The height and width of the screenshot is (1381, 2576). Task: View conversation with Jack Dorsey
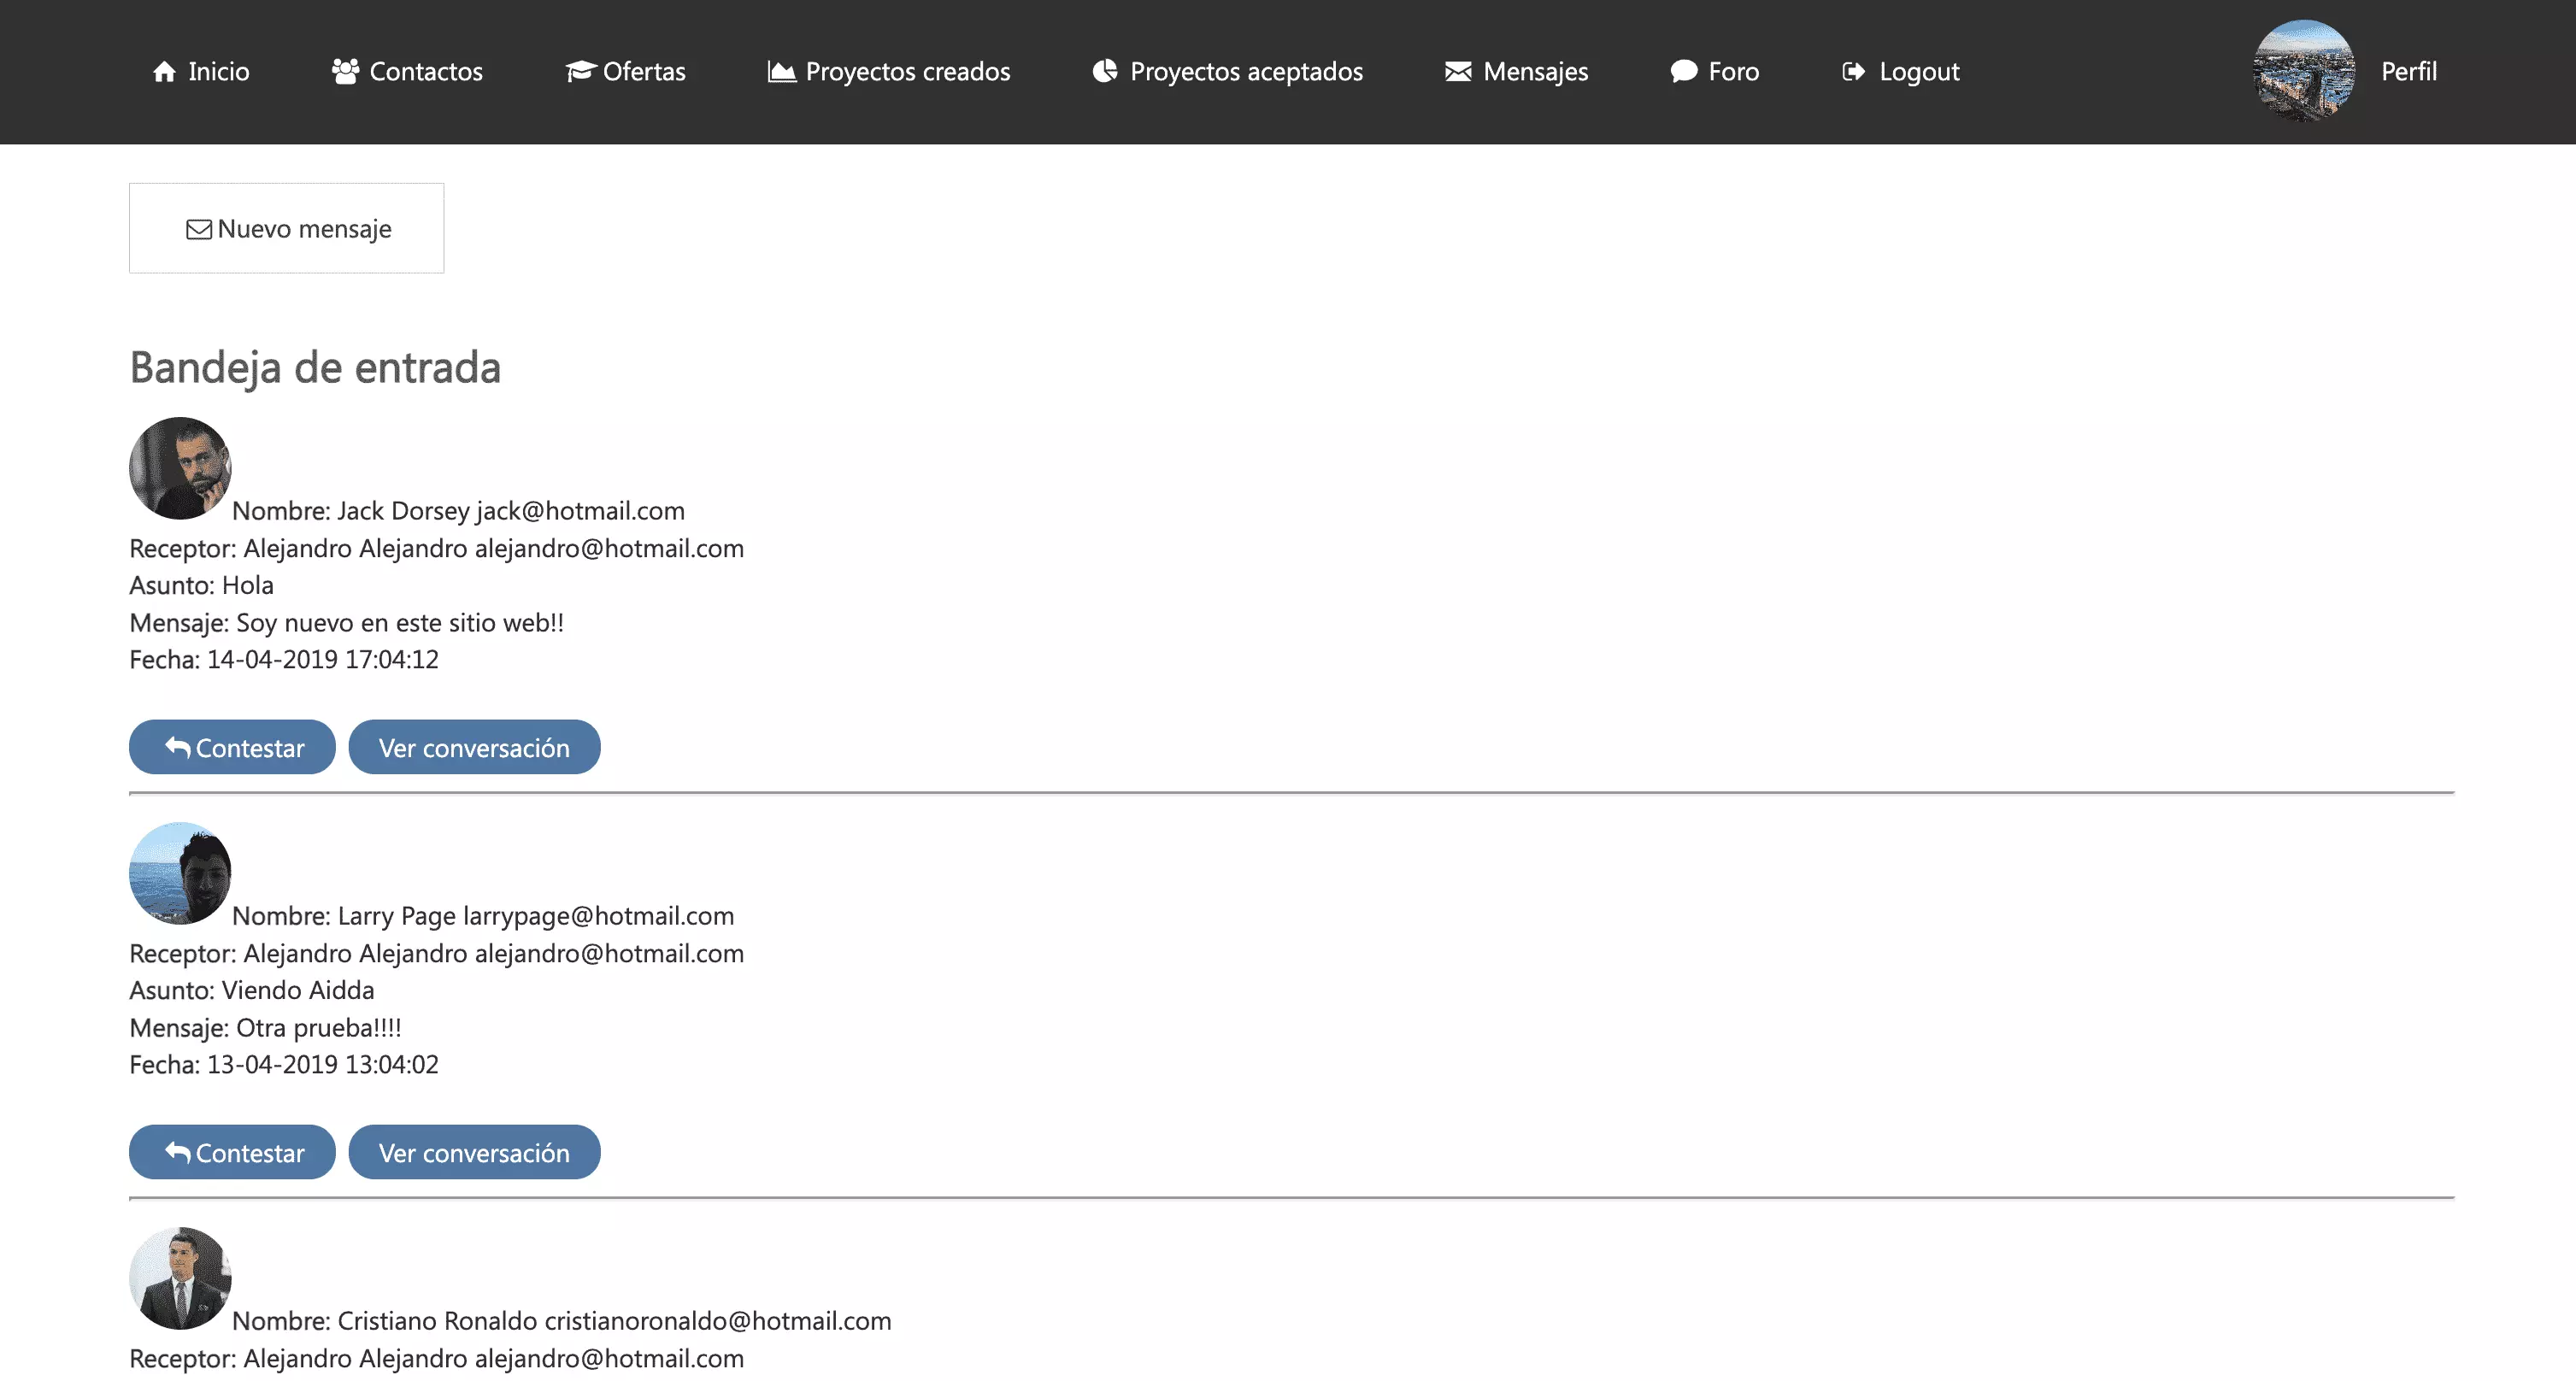coord(474,747)
